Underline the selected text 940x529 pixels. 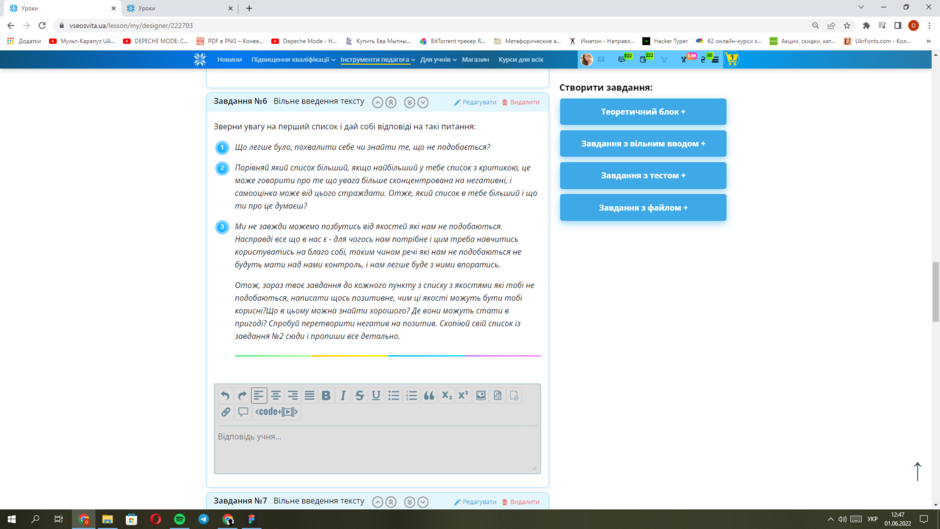[x=376, y=395]
